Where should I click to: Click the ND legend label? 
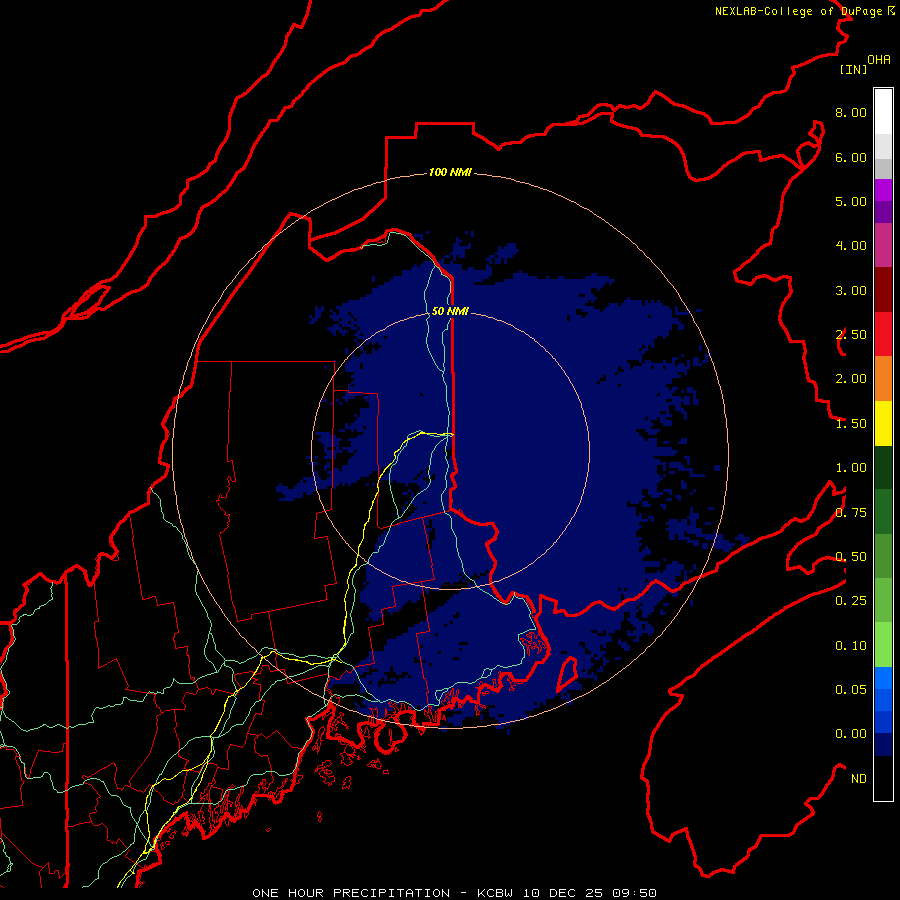coord(859,779)
